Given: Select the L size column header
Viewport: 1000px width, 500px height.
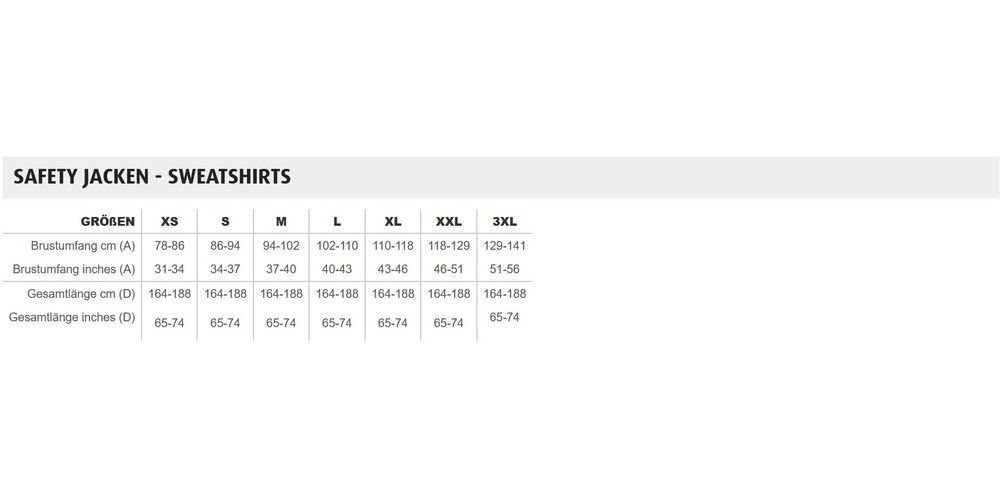Looking at the screenshot, I should pyautogui.click(x=337, y=222).
